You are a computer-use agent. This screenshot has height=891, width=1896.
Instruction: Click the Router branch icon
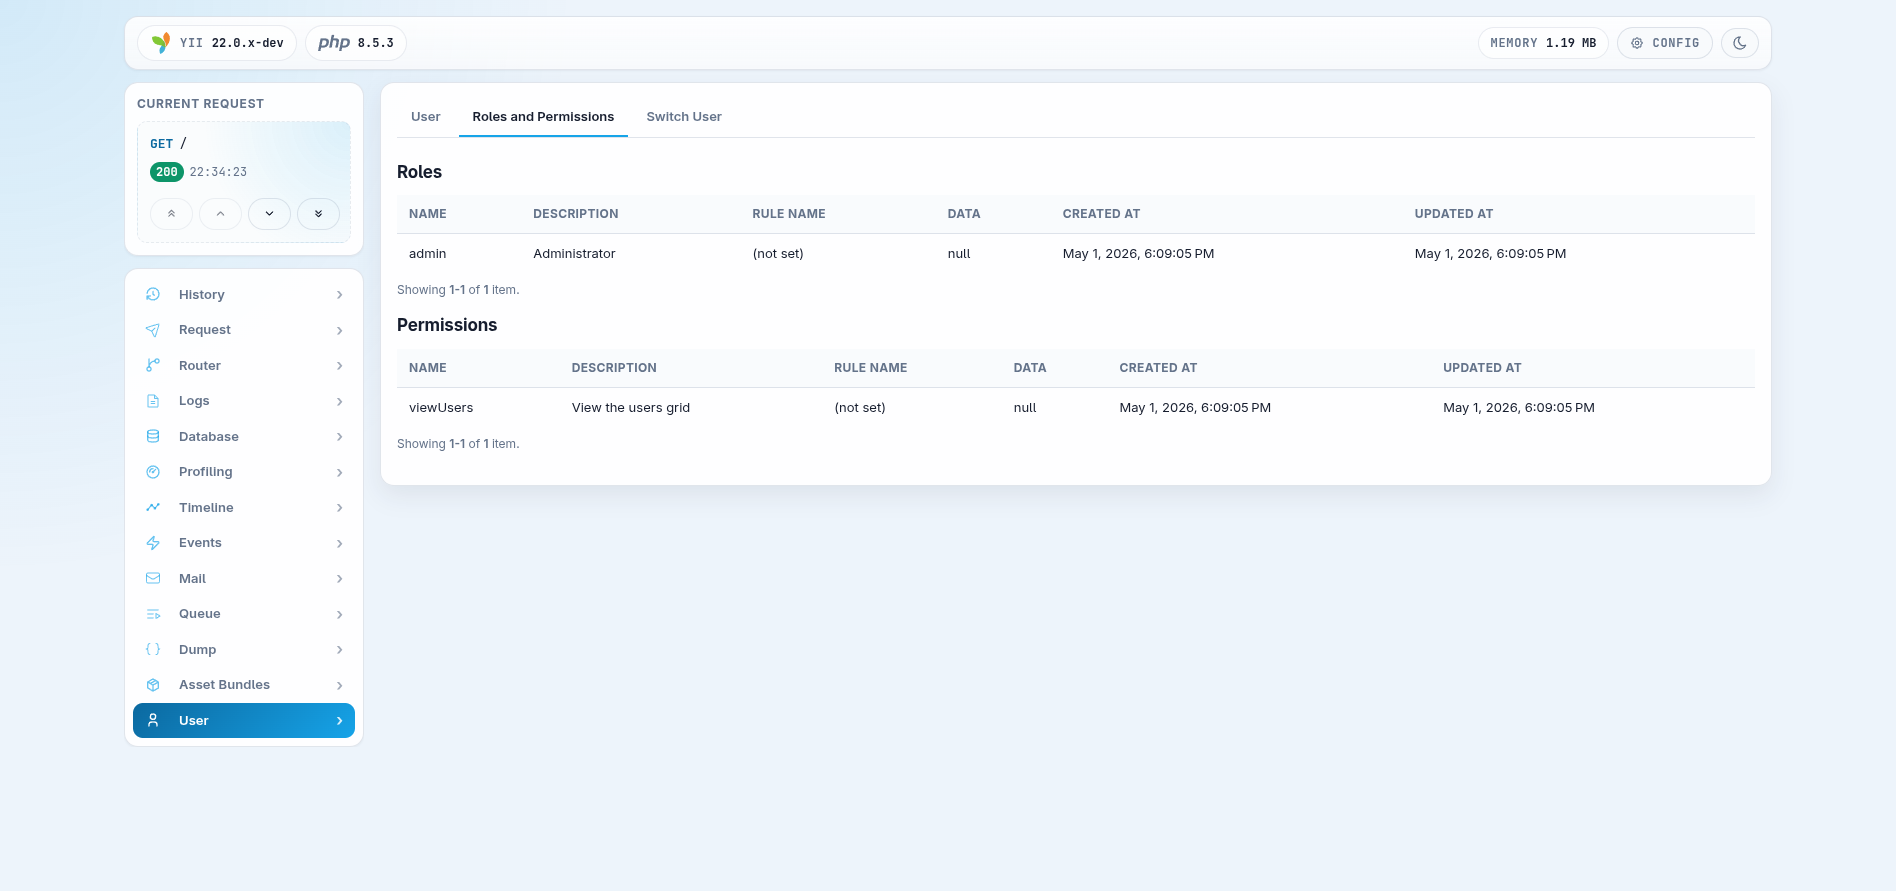153,365
